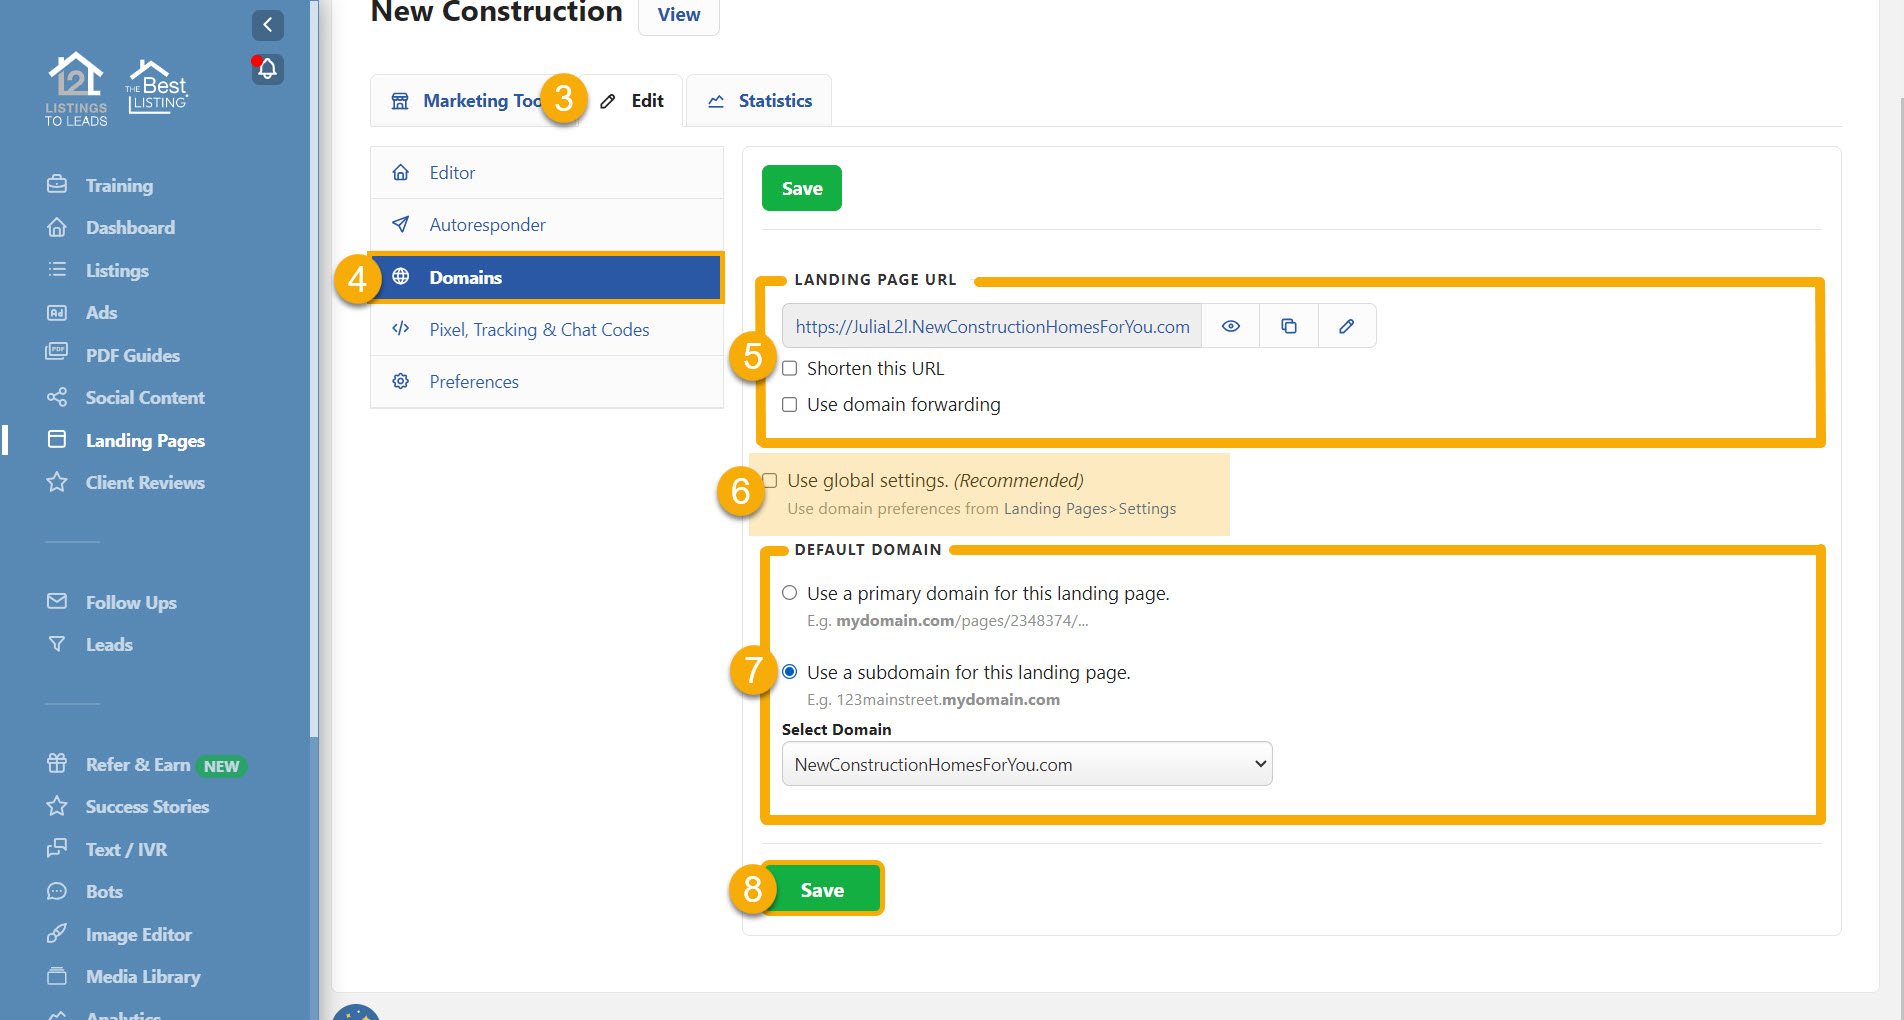Collapse the left sidebar
Viewport: 1904px width, 1020px height.
267,25
